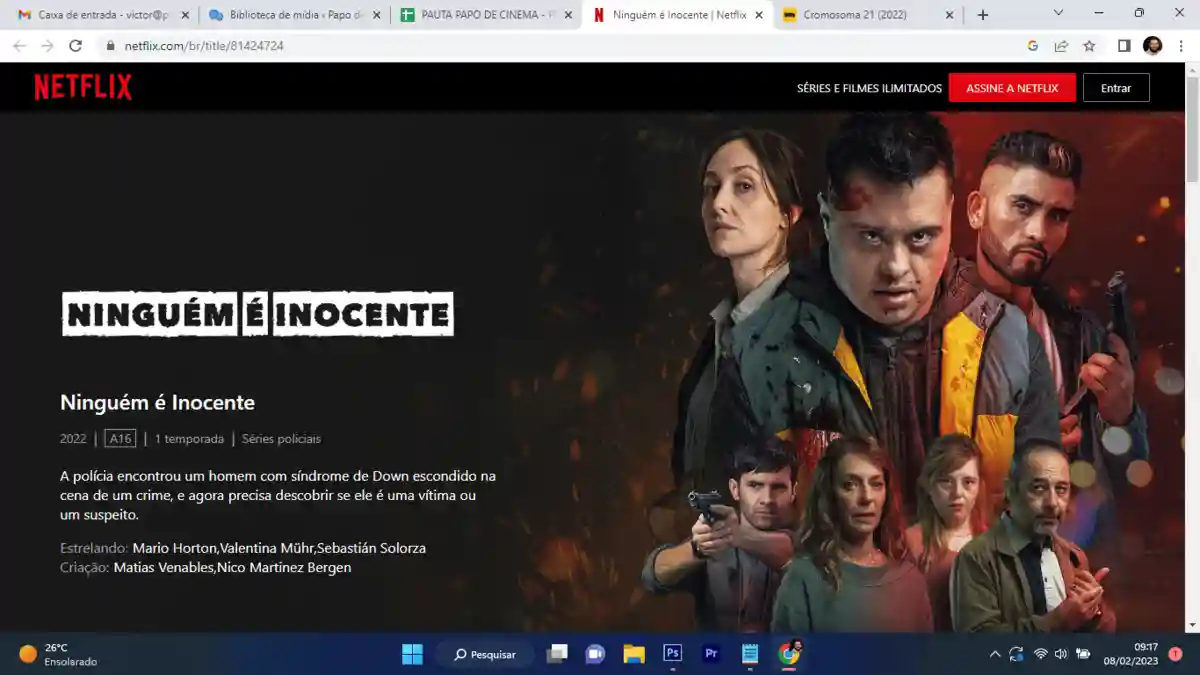Click the address bar URL field
The width and height of the screenshot is (1200, 675).
tap(560, 46)
